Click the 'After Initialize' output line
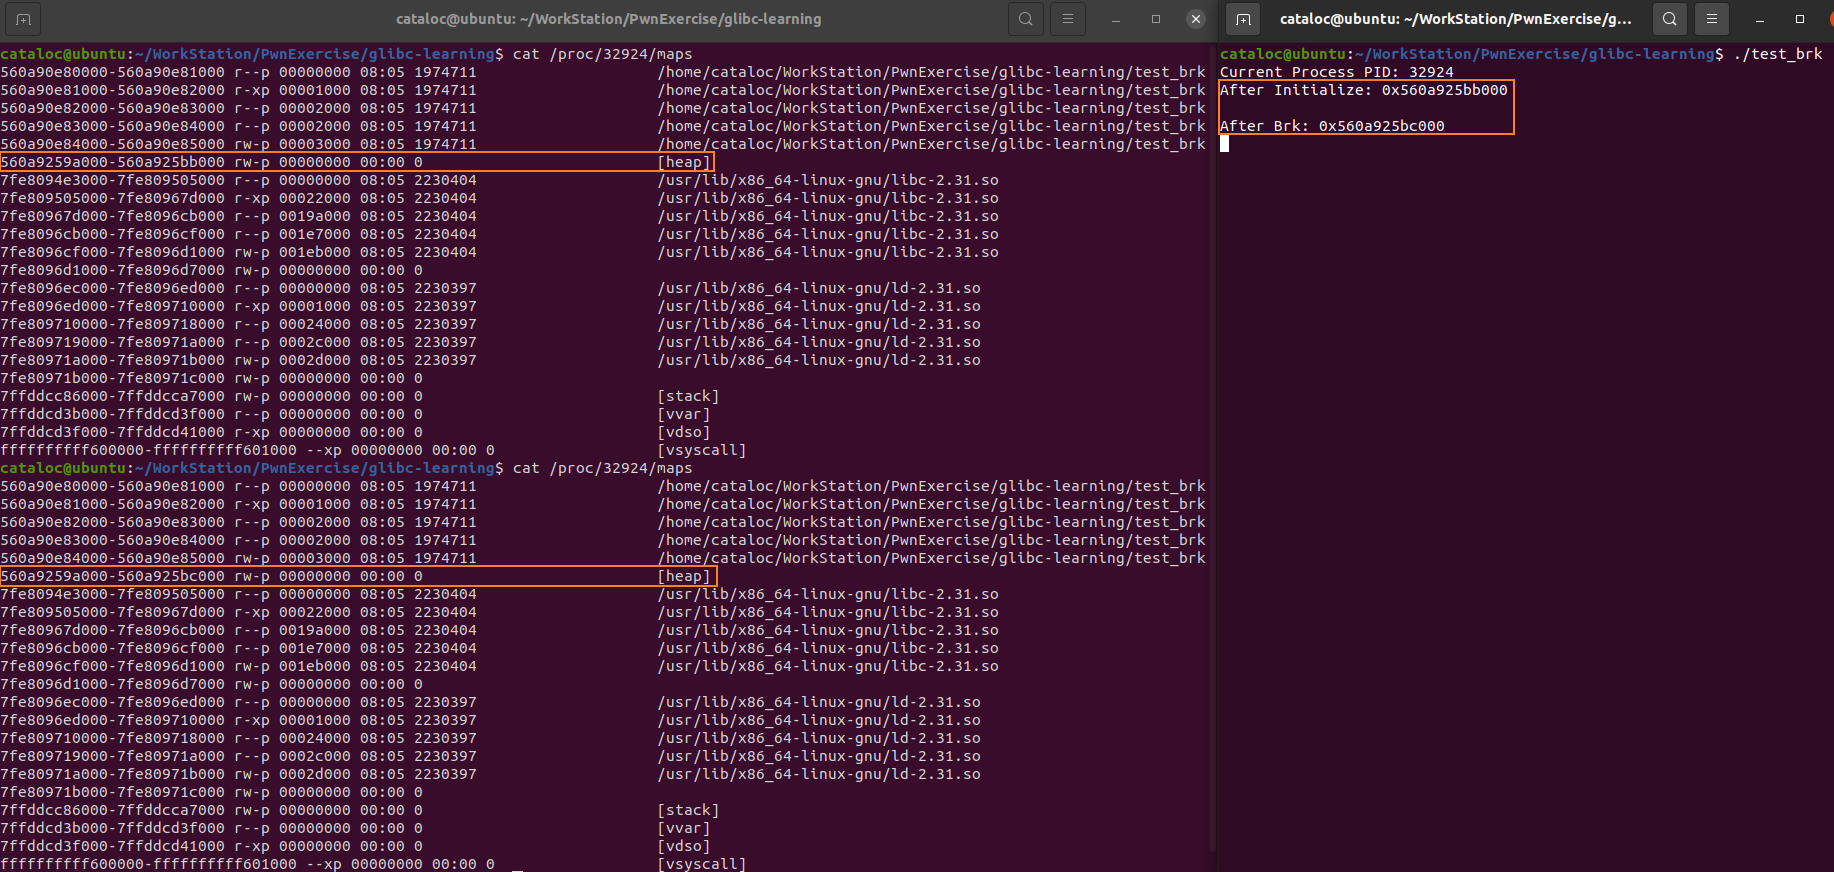The image size is (1834, 872). point(1363,90)
